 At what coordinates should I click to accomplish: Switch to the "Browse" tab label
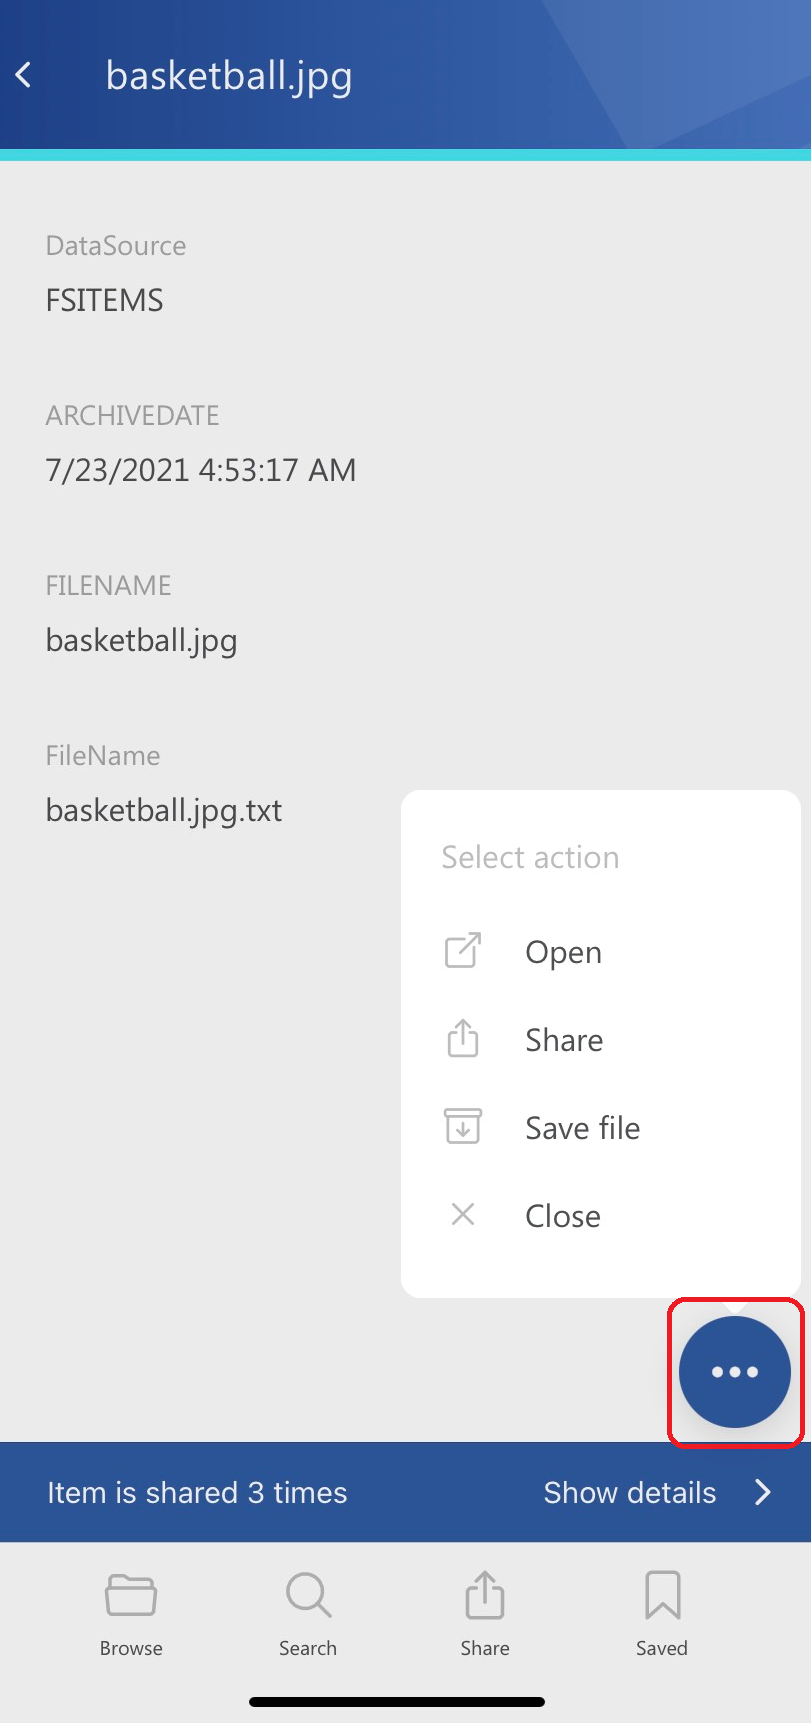click(x=131, y=1648)
